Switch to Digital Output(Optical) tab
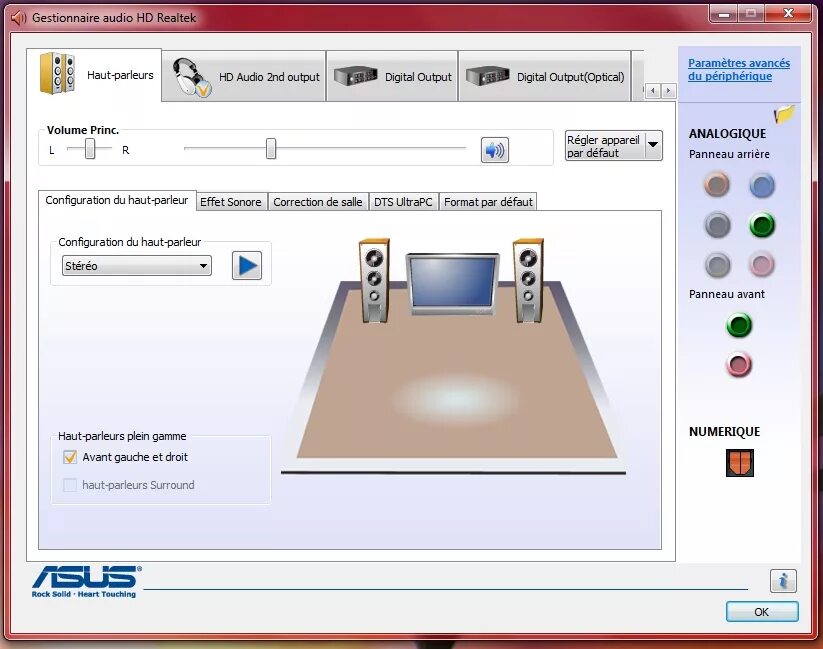The height and width of the screenshot is (649, 823). pyautogui.click(x=544, y=77)
